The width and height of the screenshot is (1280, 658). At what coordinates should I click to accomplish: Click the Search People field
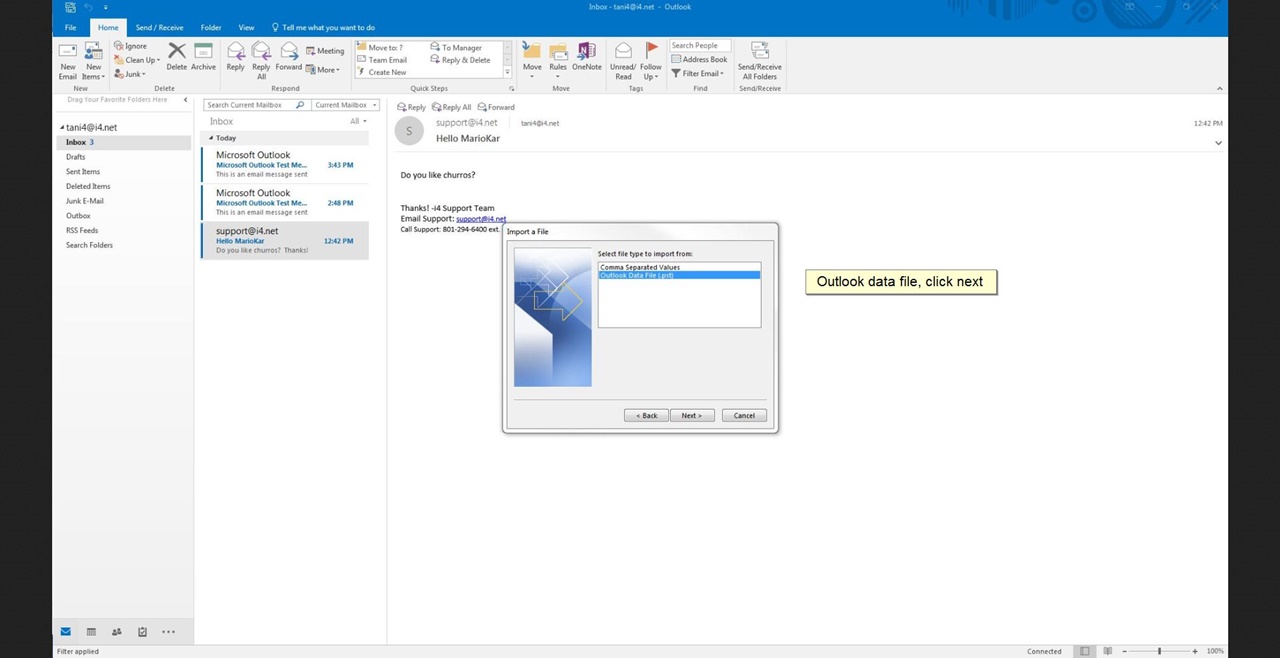pyautogui.click(x=700, y=45)
